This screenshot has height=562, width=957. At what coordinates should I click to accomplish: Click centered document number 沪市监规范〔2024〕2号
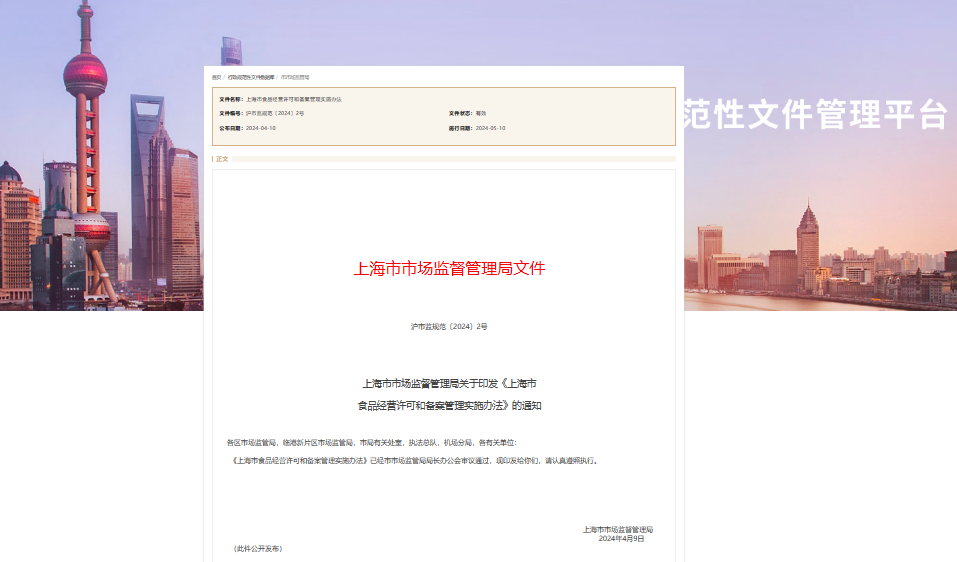[x=449, y=327]
